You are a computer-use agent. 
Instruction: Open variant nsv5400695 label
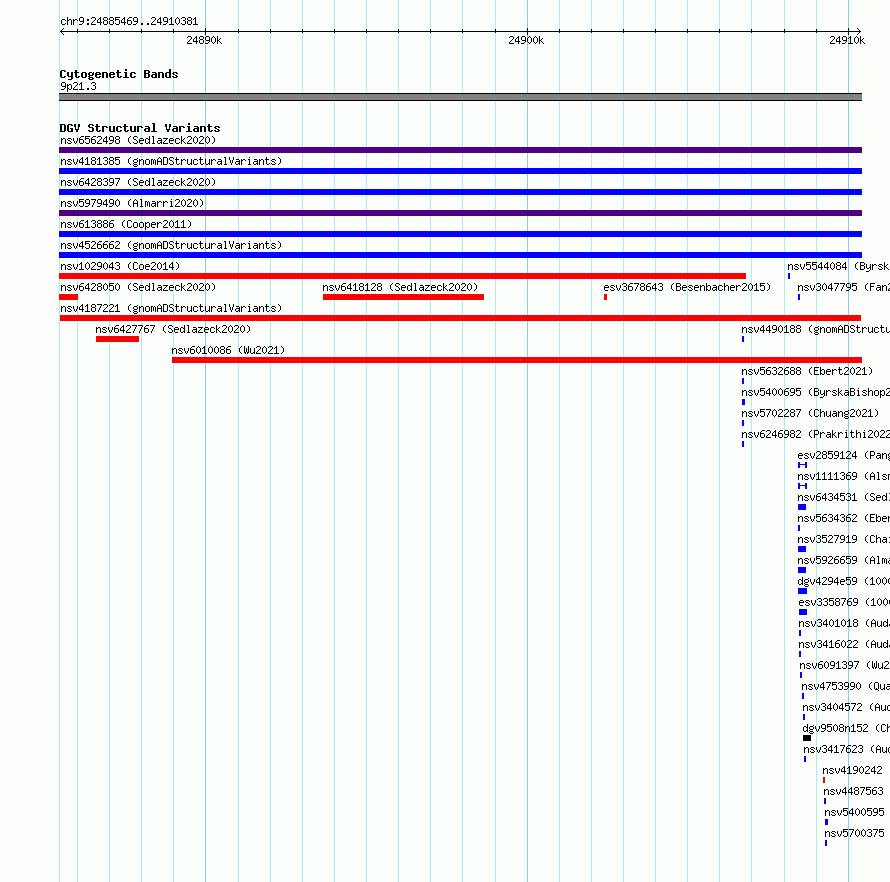815,392
